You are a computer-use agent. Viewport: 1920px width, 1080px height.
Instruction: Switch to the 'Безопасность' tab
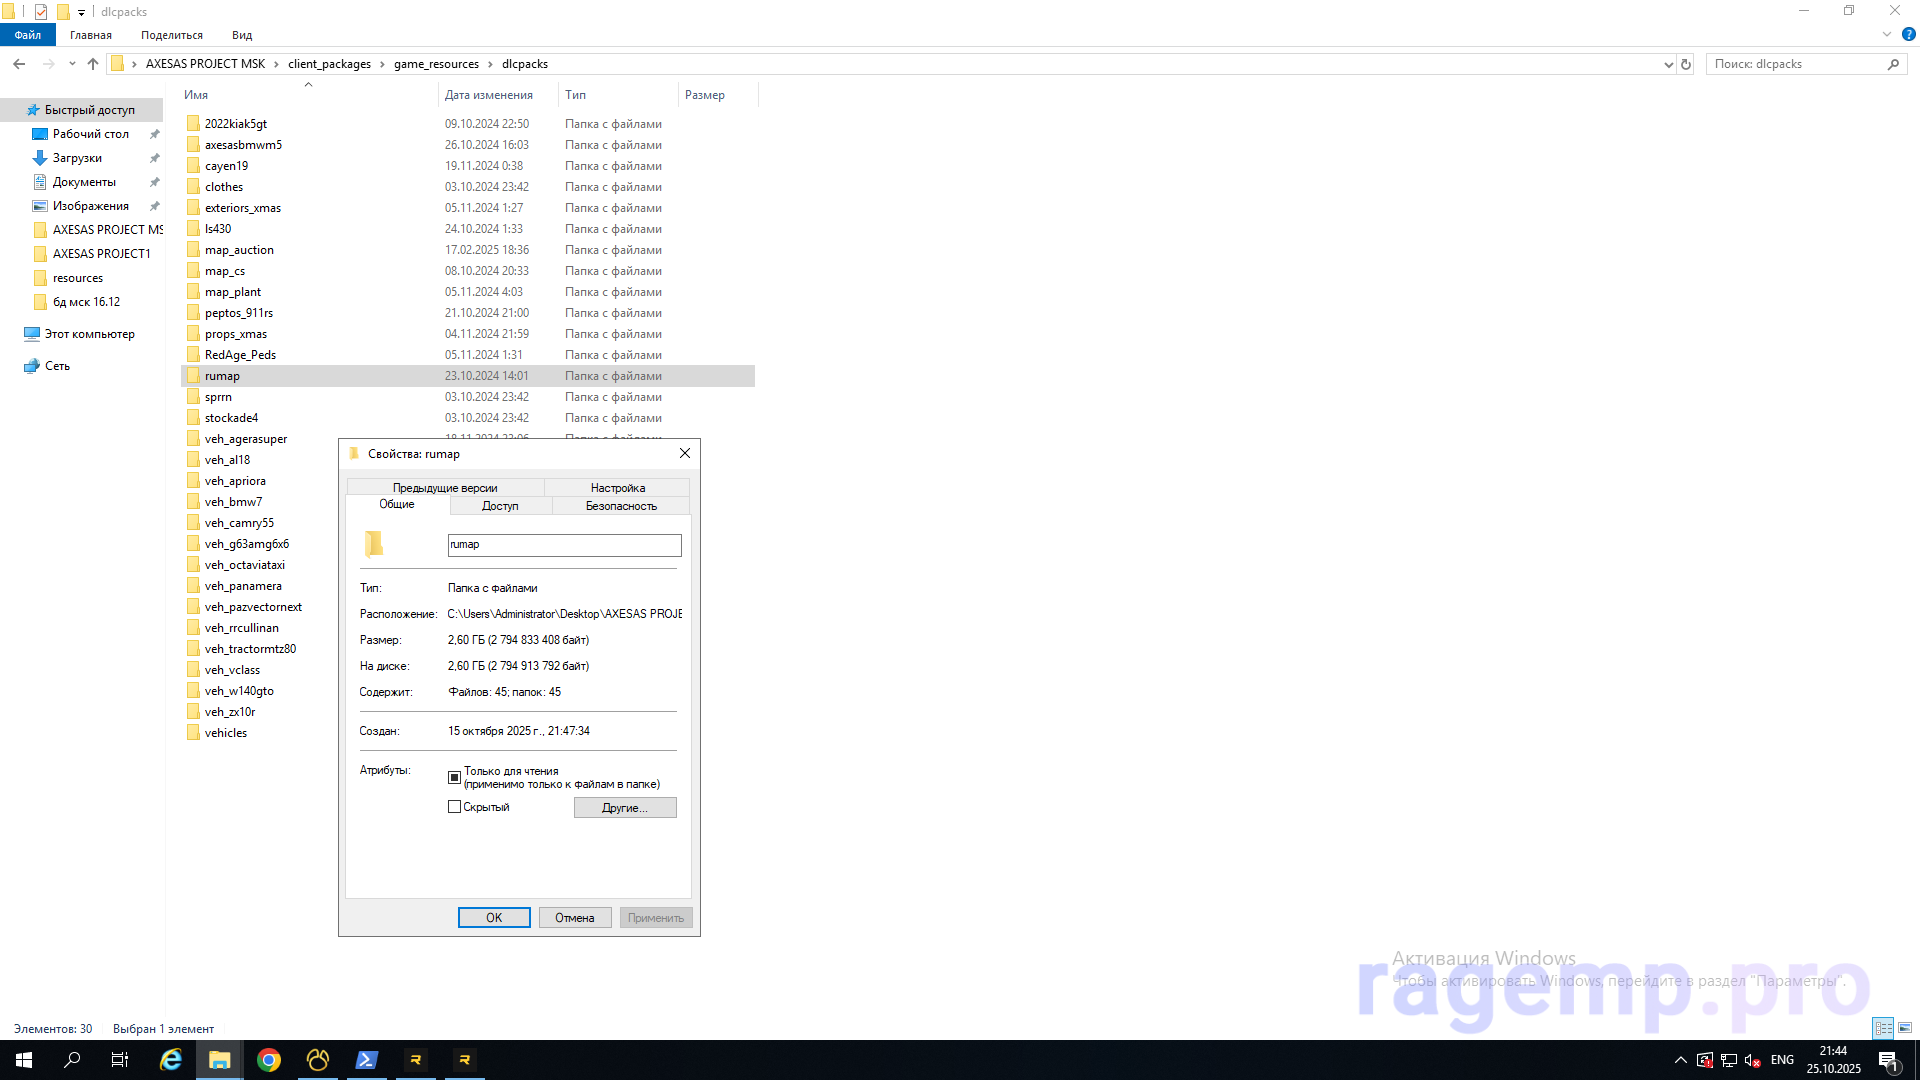[621, 506]
